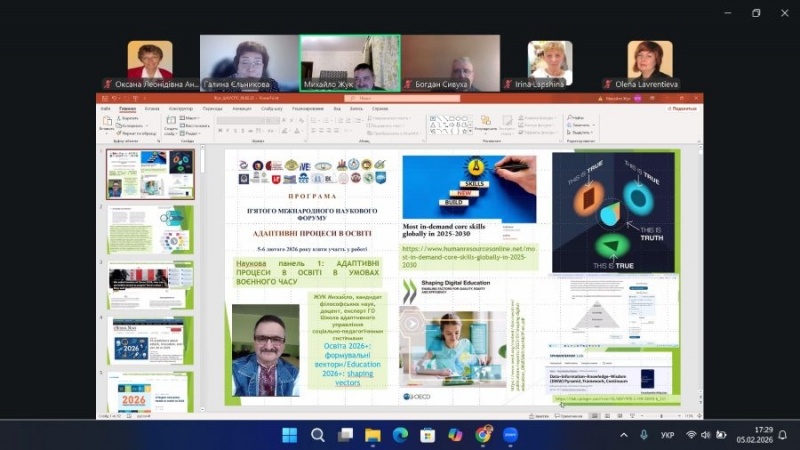Open the Layout dropdown in Slides group

(190, 118)
